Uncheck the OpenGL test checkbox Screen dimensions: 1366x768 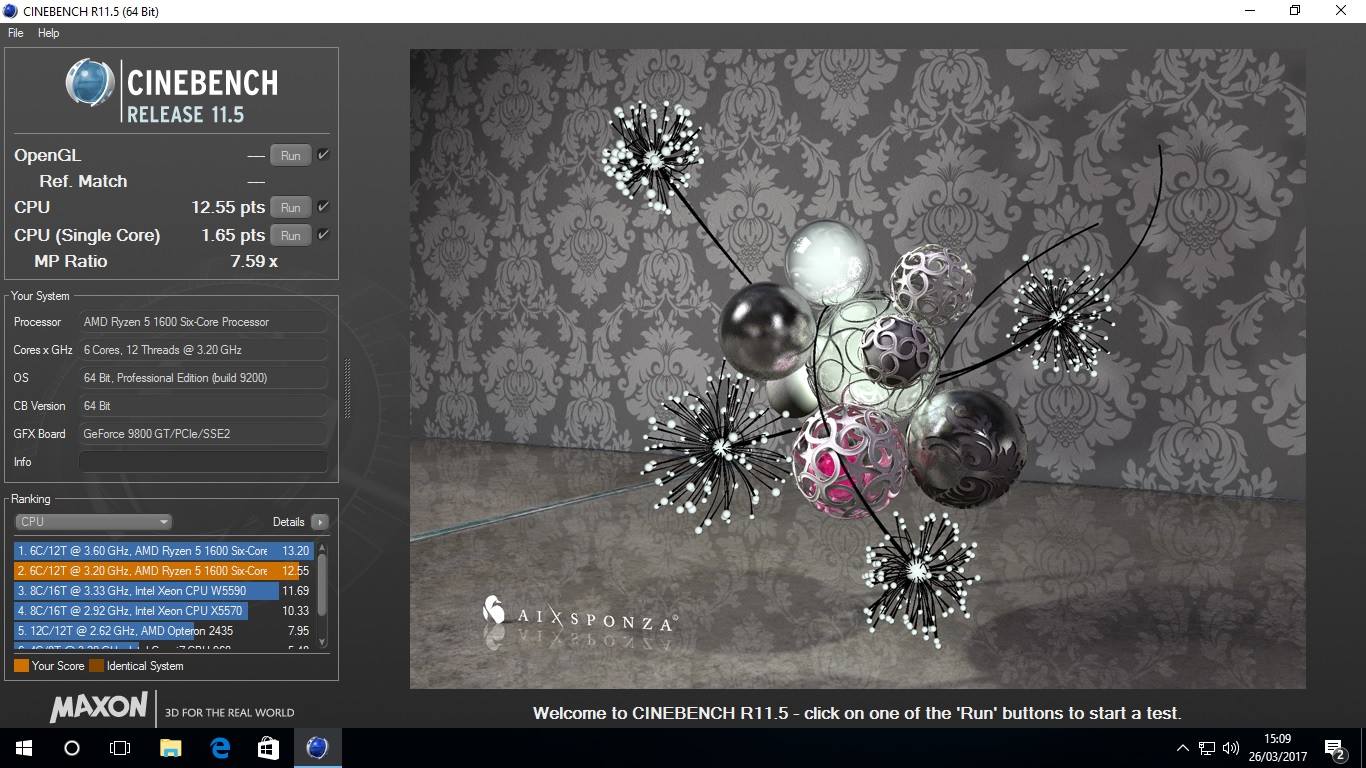point(323,155)
